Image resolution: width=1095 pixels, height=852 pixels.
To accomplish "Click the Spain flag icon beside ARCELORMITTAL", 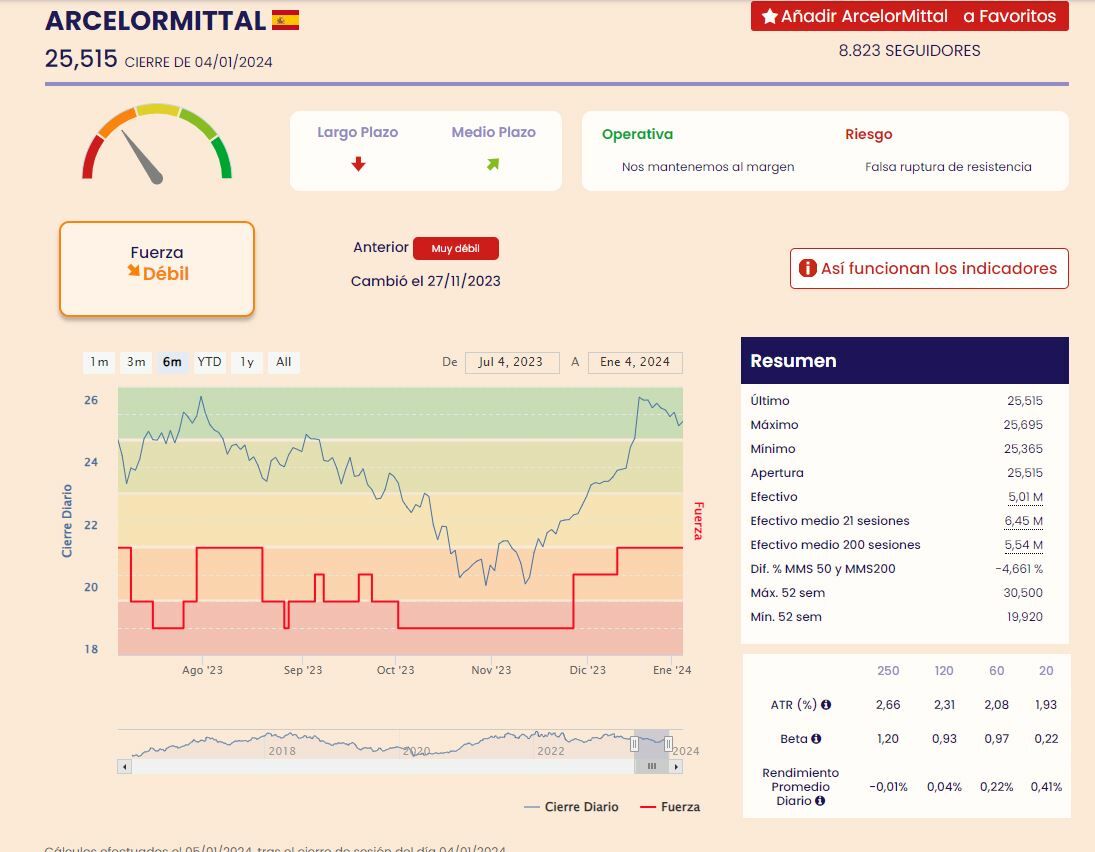I will pyautogui.click(x=286, y=20).
